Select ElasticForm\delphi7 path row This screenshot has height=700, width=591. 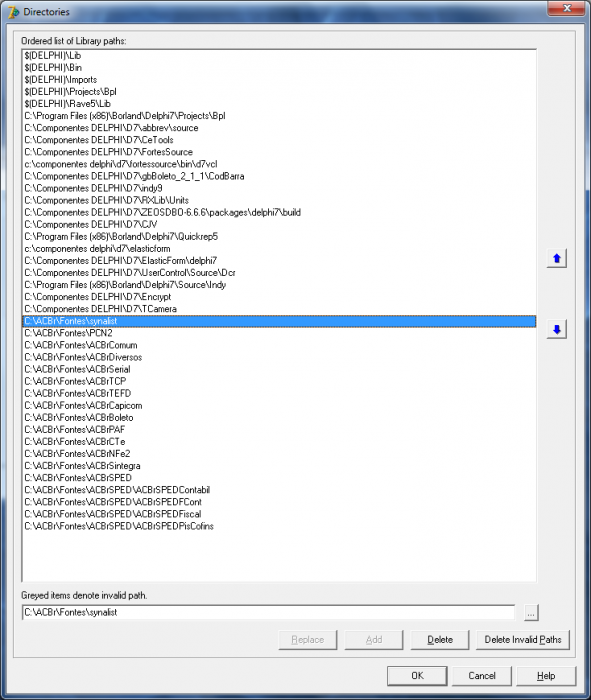point(279,261)
